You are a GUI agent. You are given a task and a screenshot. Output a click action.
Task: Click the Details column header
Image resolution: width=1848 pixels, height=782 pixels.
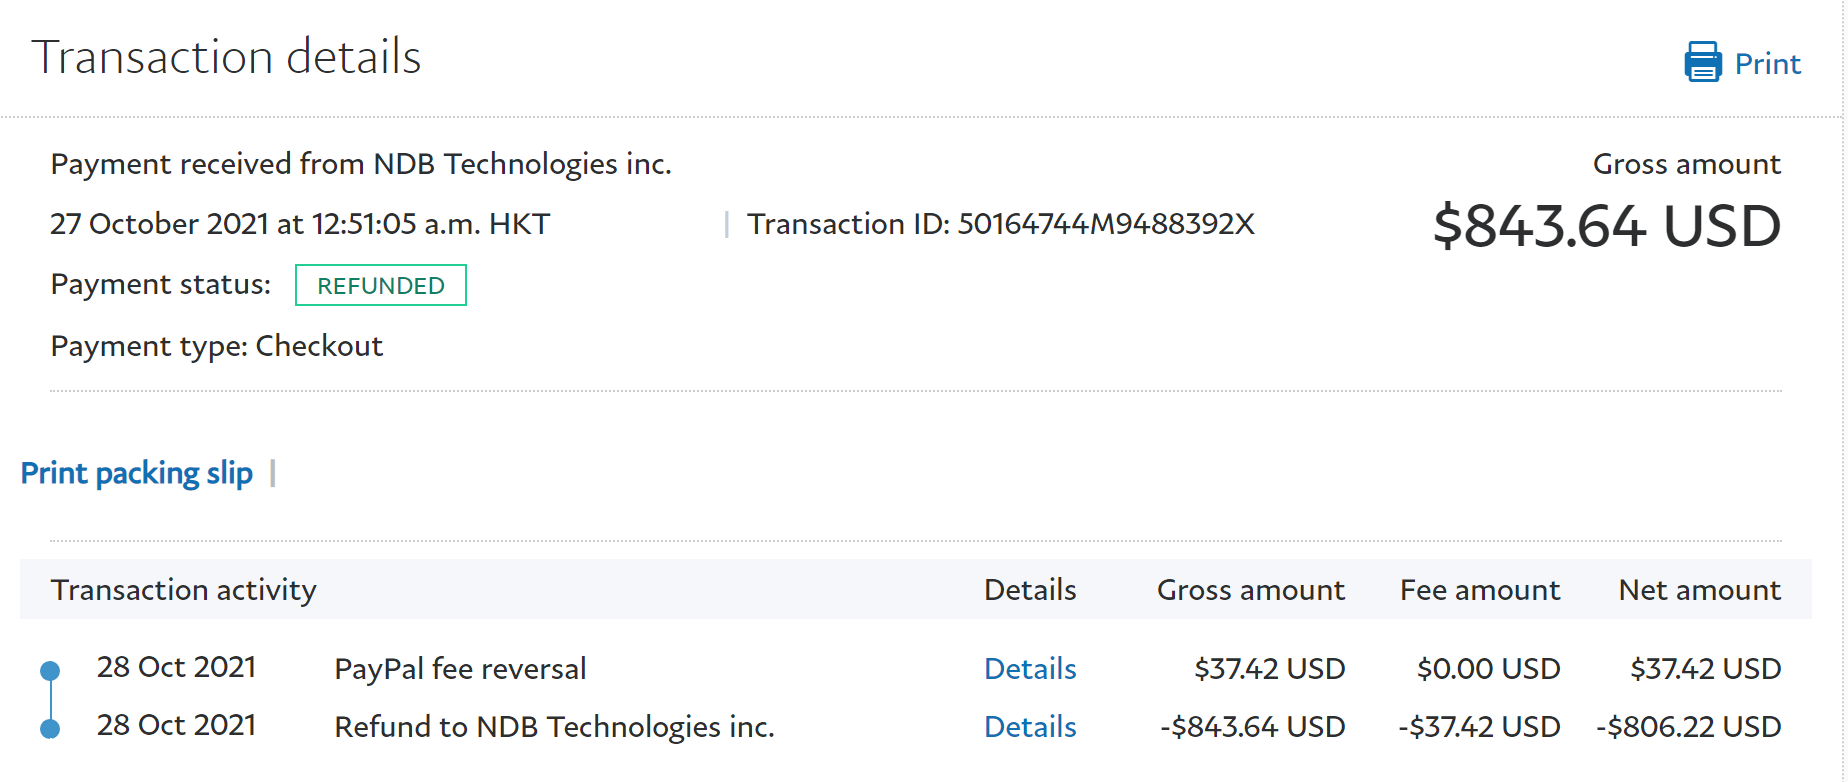click(x=1030, y=590)
